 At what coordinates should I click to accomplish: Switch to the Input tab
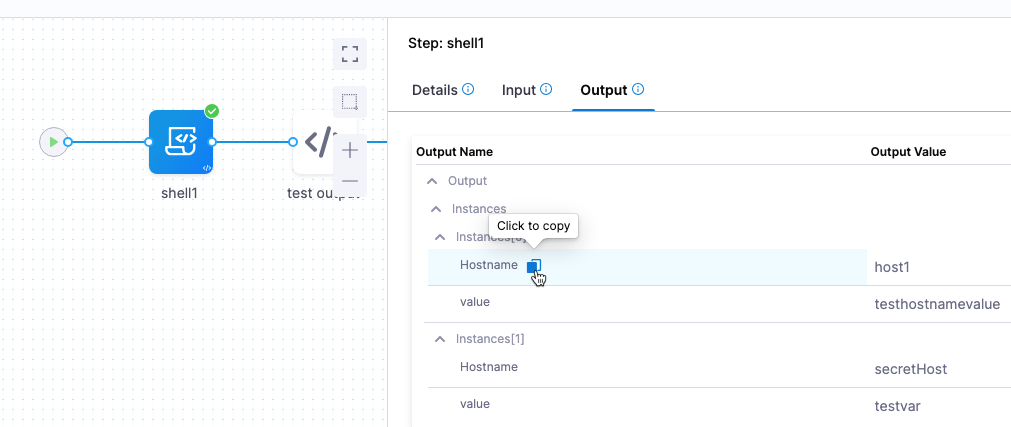point(519,90)
